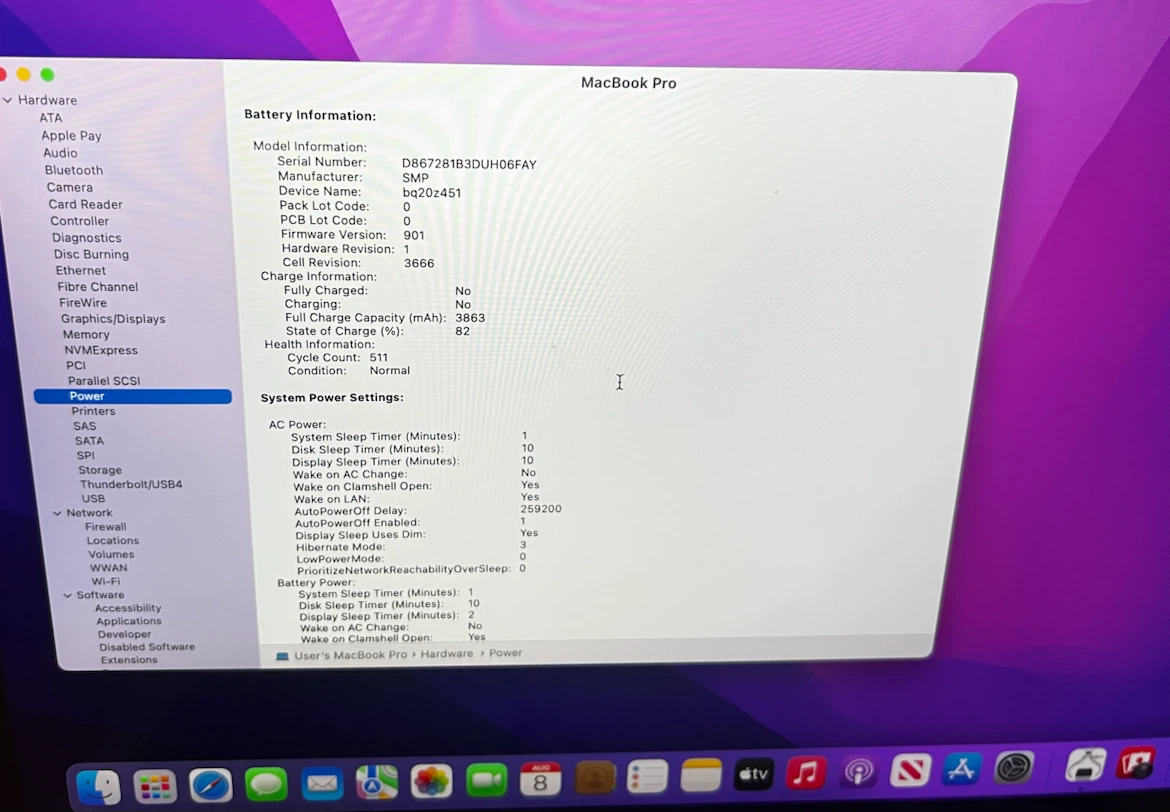This screenshot has height=812, width=1170.
Task: Select USB in the Hardware list
Action: 93,499
